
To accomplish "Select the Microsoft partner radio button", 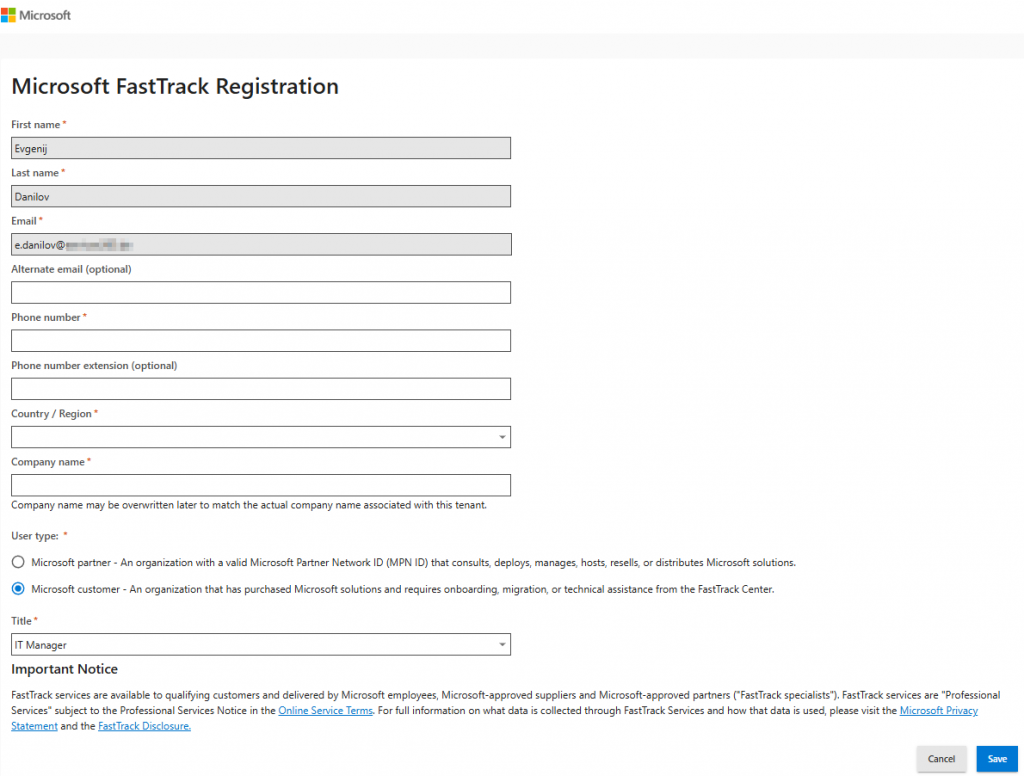I will click(18, 562).
